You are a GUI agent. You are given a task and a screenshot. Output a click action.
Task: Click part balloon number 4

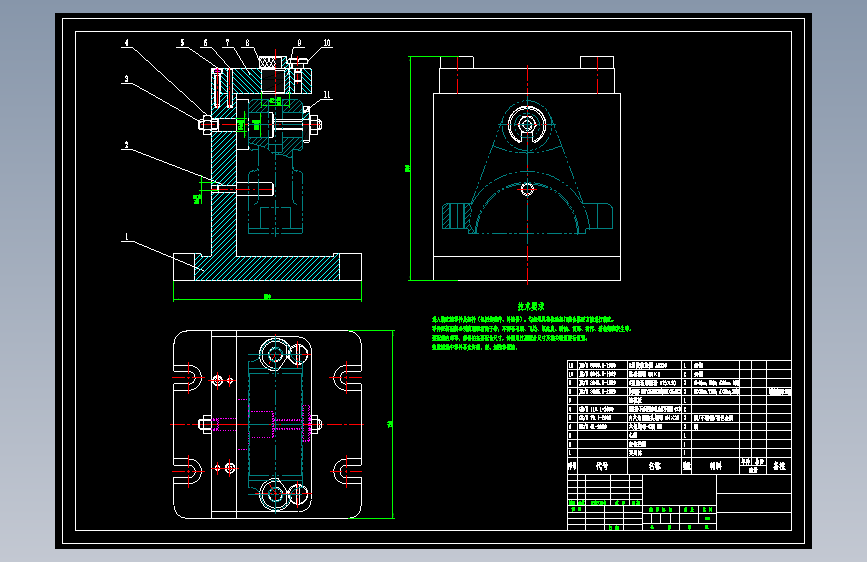pos(127,43)
